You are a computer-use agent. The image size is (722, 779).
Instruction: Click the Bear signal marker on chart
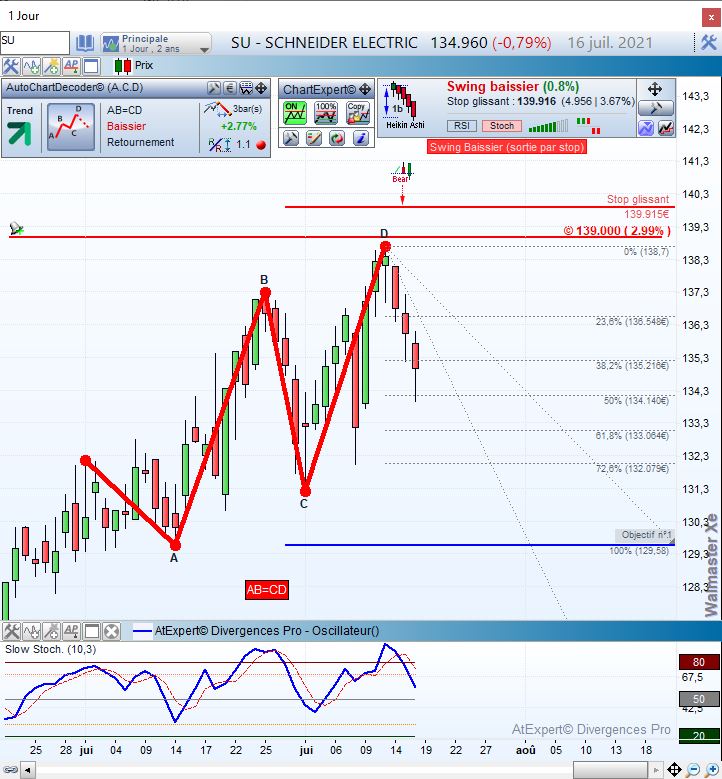[x=401, y=173]
